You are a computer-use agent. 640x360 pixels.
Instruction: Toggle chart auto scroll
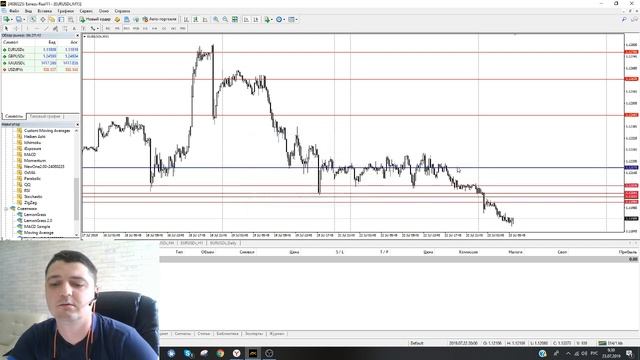[x=247, y=19]
